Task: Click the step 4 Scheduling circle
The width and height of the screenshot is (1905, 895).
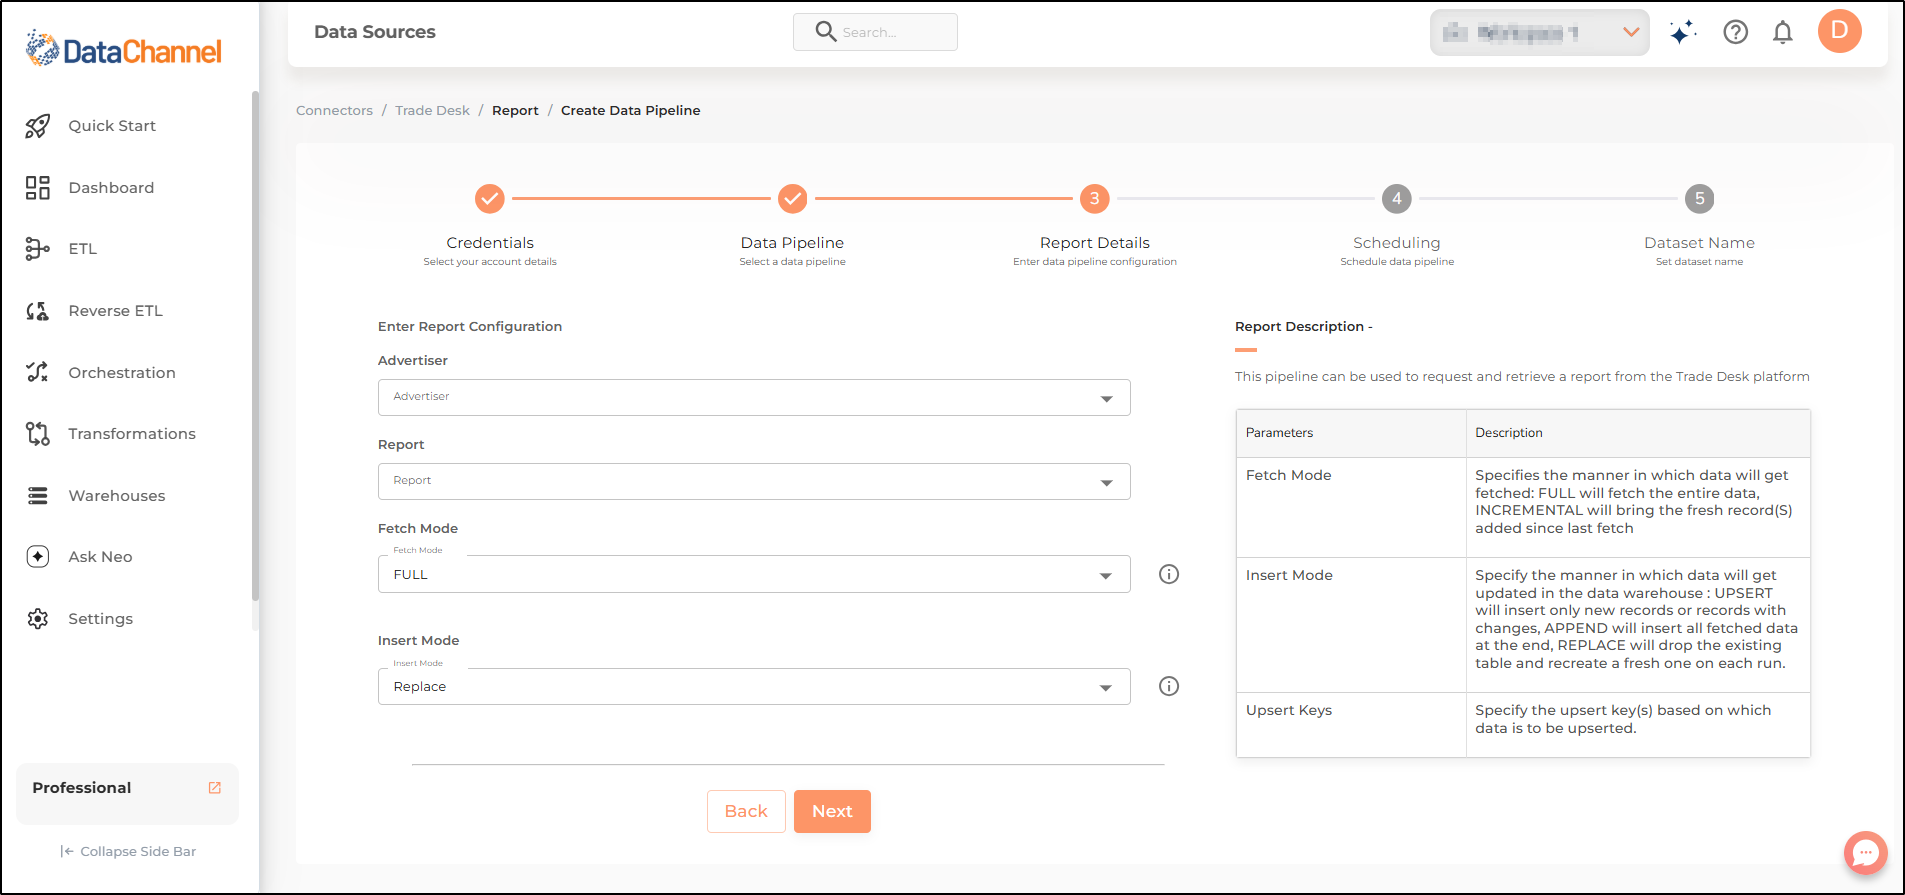Action: tap(1397, 199)
